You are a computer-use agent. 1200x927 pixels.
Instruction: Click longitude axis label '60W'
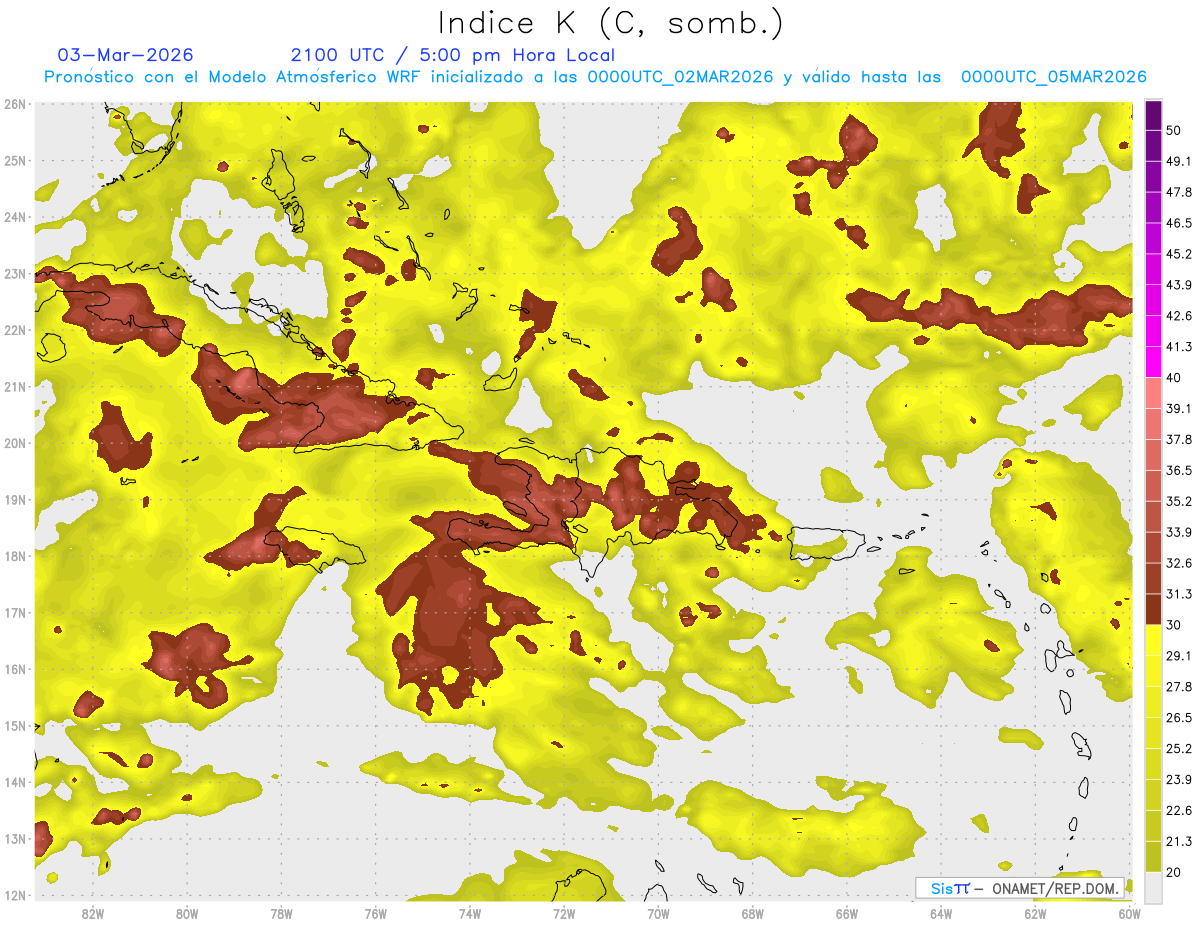pyautogui.click(x=1130, y=913)
